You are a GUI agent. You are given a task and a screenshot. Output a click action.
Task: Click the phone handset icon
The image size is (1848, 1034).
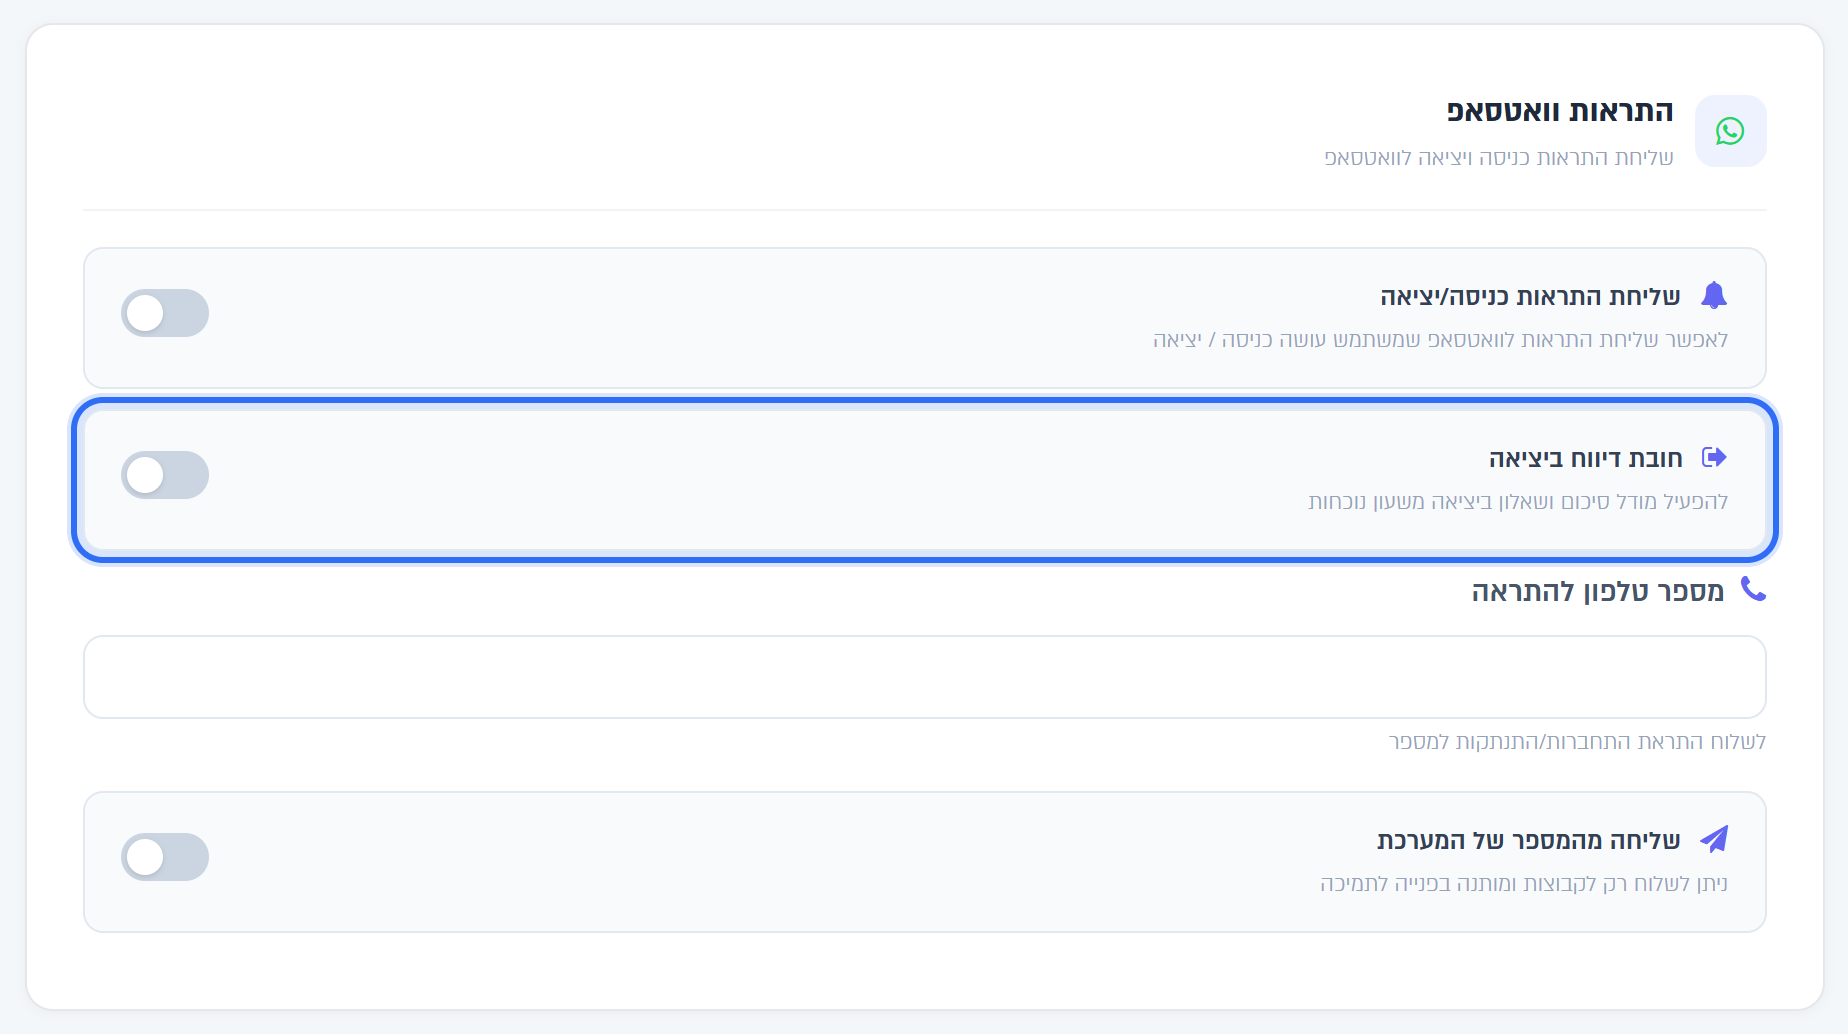point(1753,589)
